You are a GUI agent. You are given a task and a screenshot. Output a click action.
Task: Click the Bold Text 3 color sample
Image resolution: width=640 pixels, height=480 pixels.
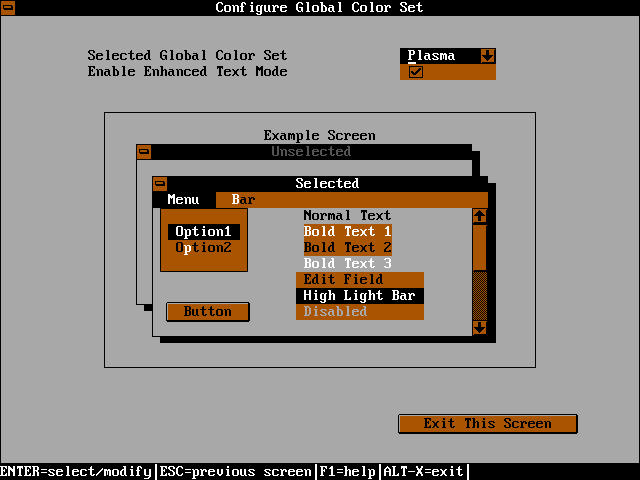(347, 264)
